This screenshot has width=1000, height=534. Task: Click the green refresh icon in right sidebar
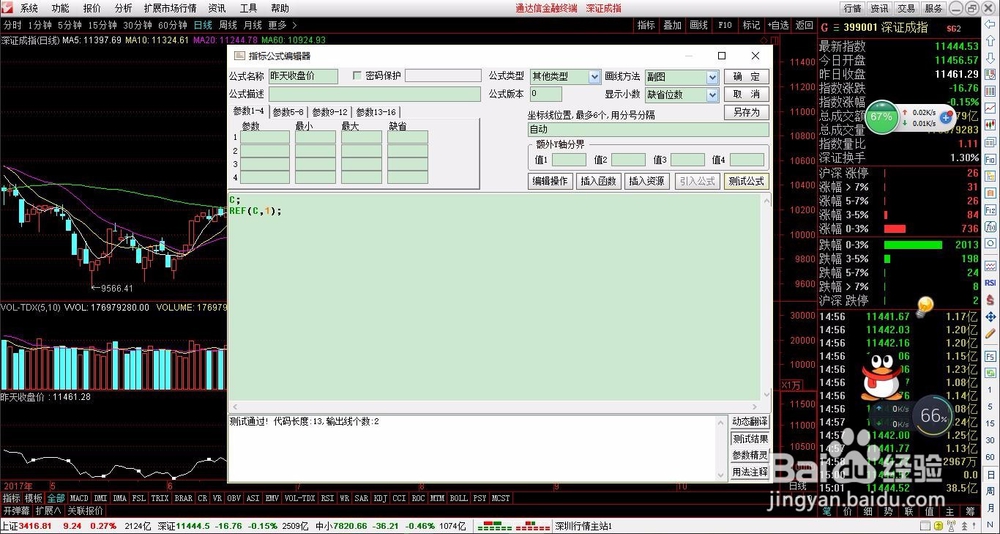(990, 373)
